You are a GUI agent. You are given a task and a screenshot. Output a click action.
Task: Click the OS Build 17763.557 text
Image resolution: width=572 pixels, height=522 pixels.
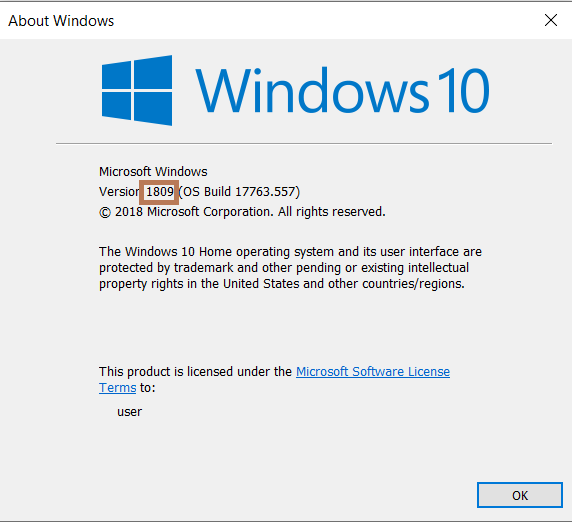tap(239, 192)
